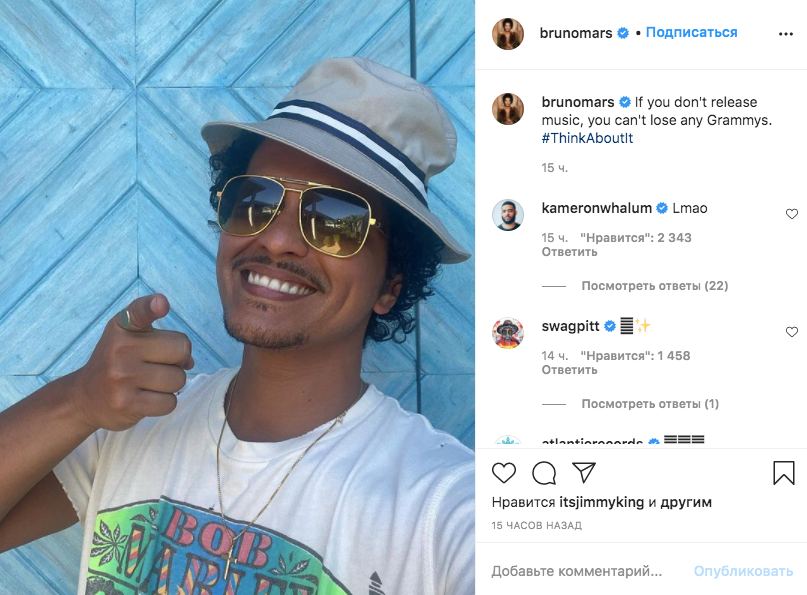Open the comment speech bubble icon

(x=544, y=473)
